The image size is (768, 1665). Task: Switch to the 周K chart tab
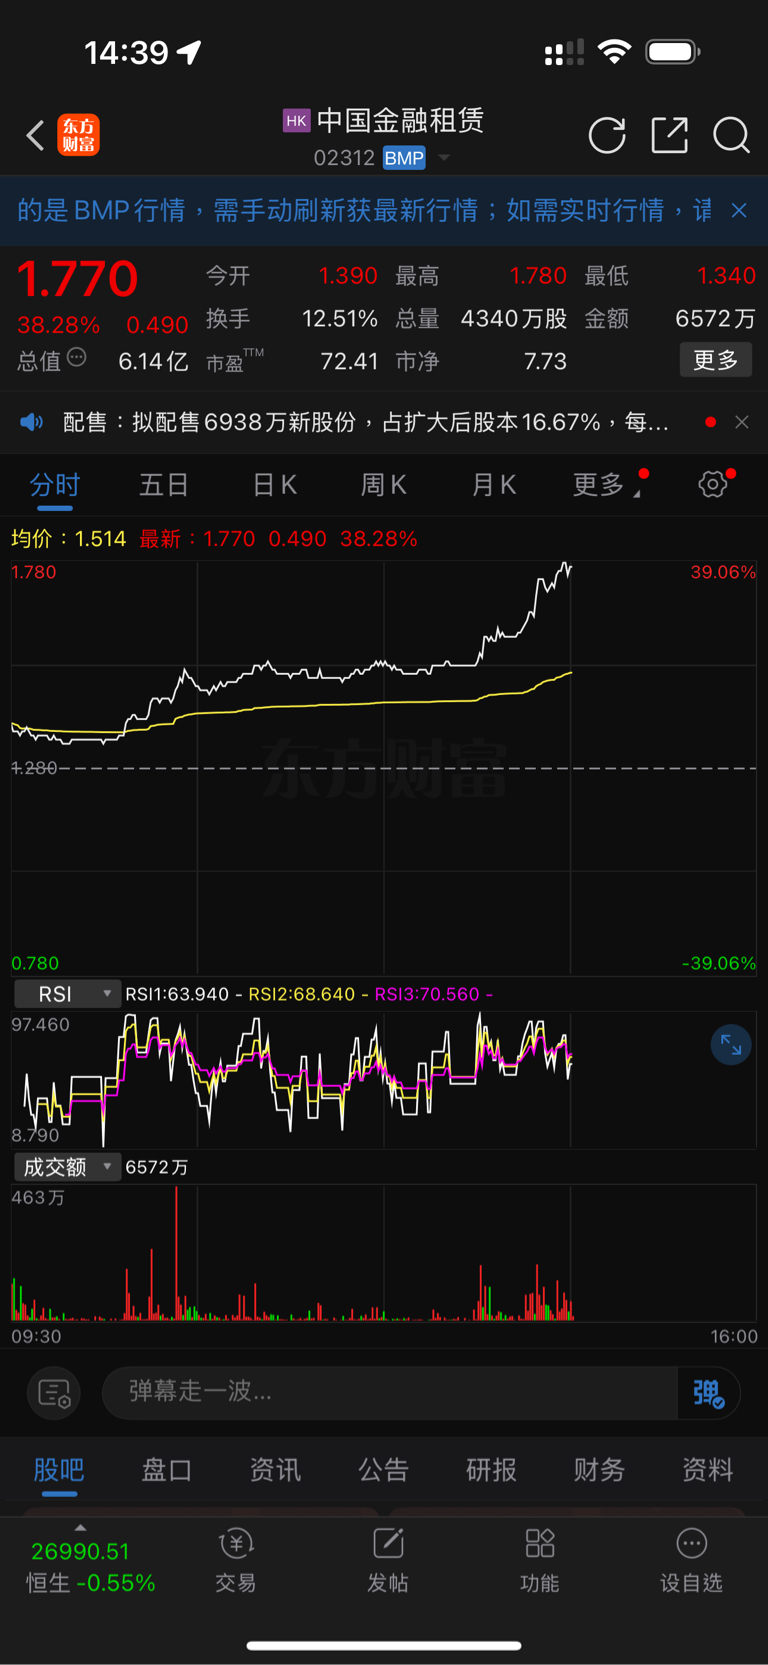[x=384, y=485]
